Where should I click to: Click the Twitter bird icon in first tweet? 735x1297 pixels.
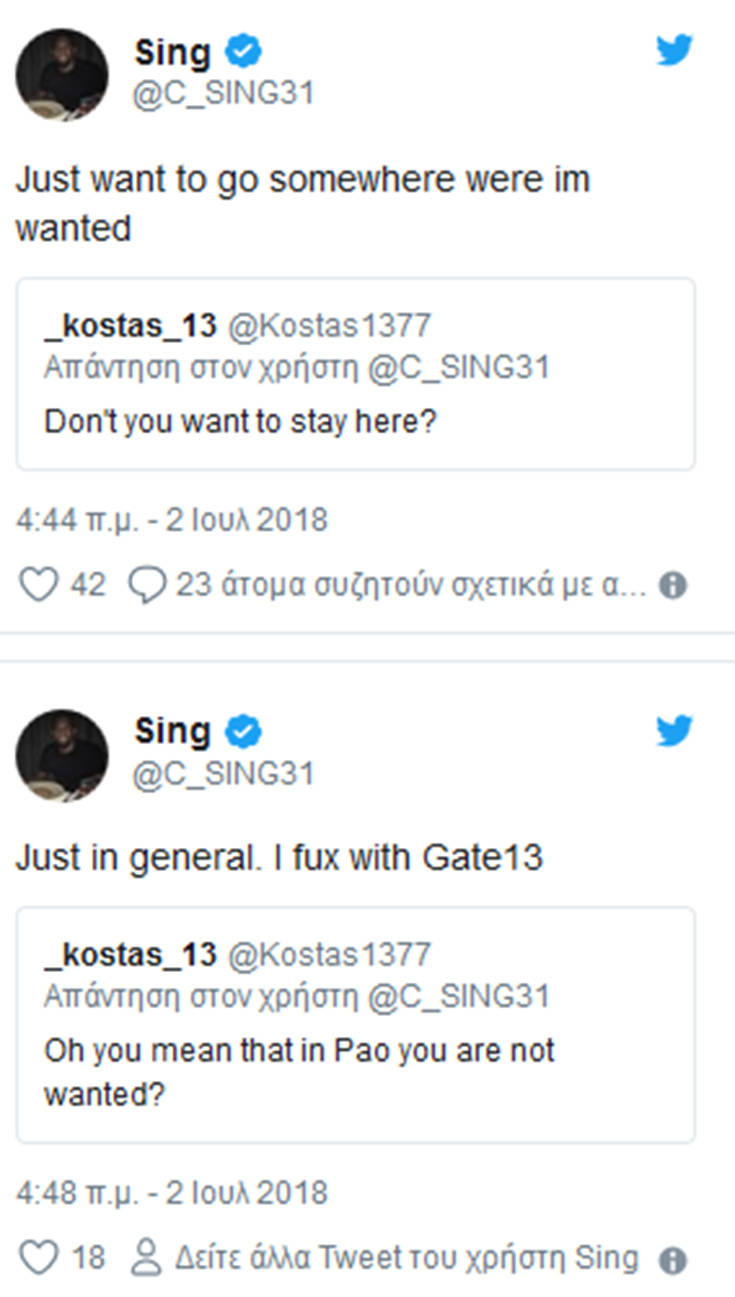click(x=674, y=50)
